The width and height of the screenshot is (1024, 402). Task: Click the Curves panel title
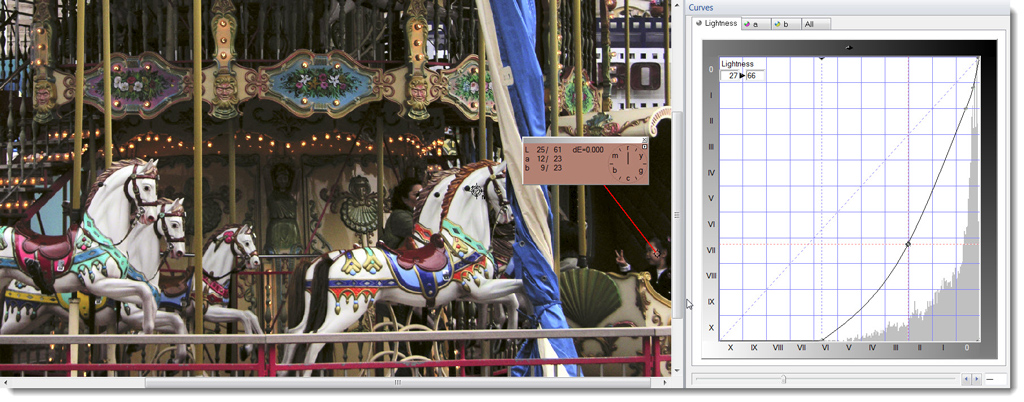[701, 8]
